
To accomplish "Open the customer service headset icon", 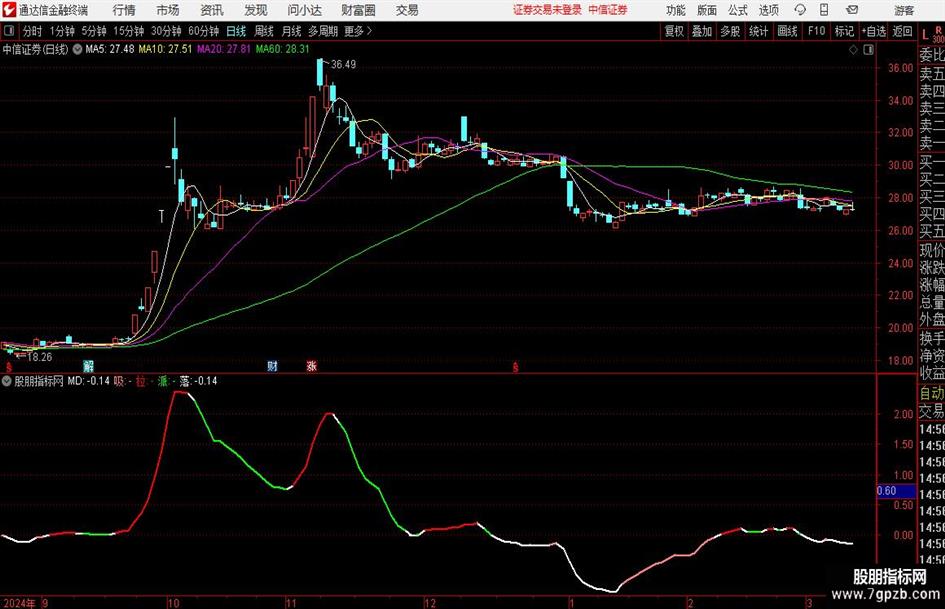I will click(800, 10).
